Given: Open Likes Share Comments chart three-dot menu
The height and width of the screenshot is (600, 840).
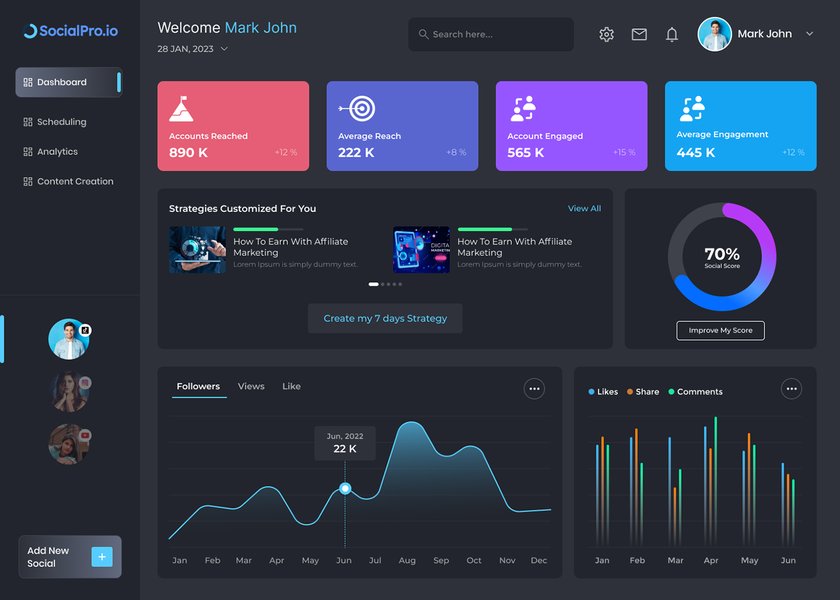Looking at the screenshot, I should [791, 389].
